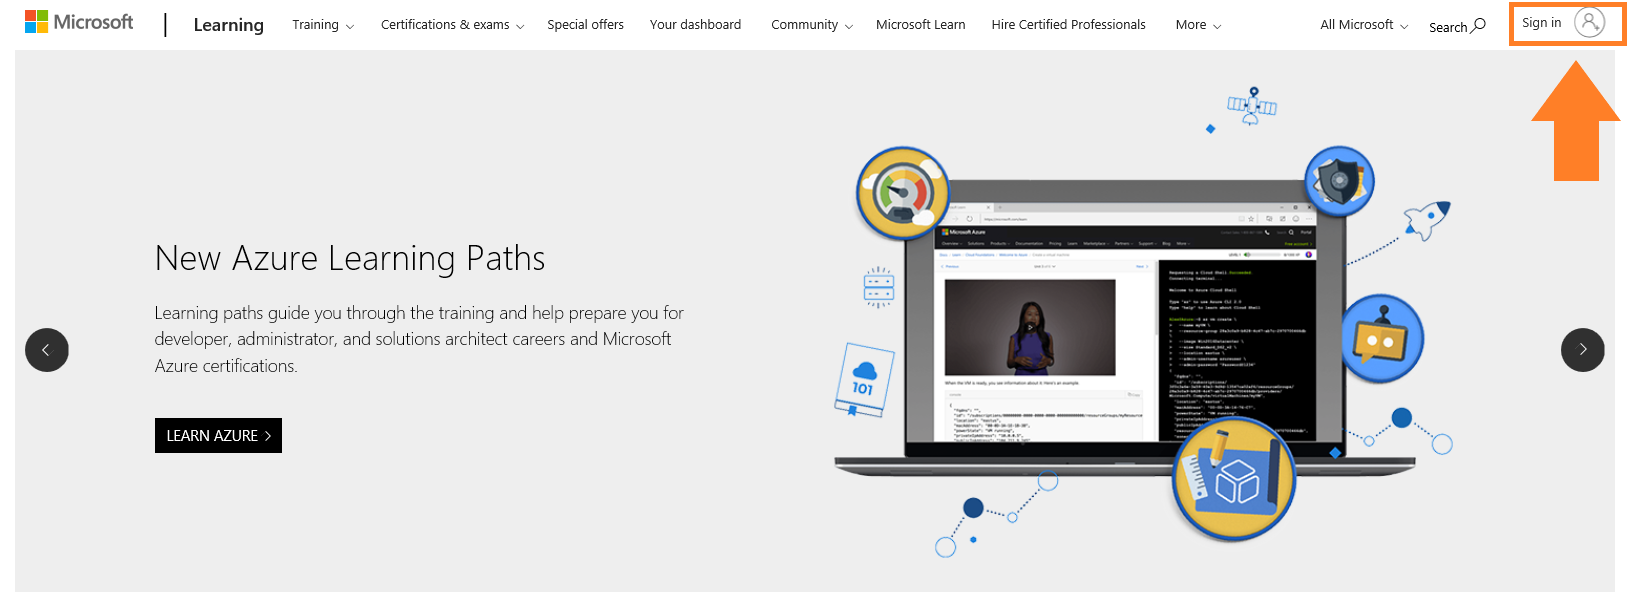
Task: Expand the More menu
Action: point(1198,25)
